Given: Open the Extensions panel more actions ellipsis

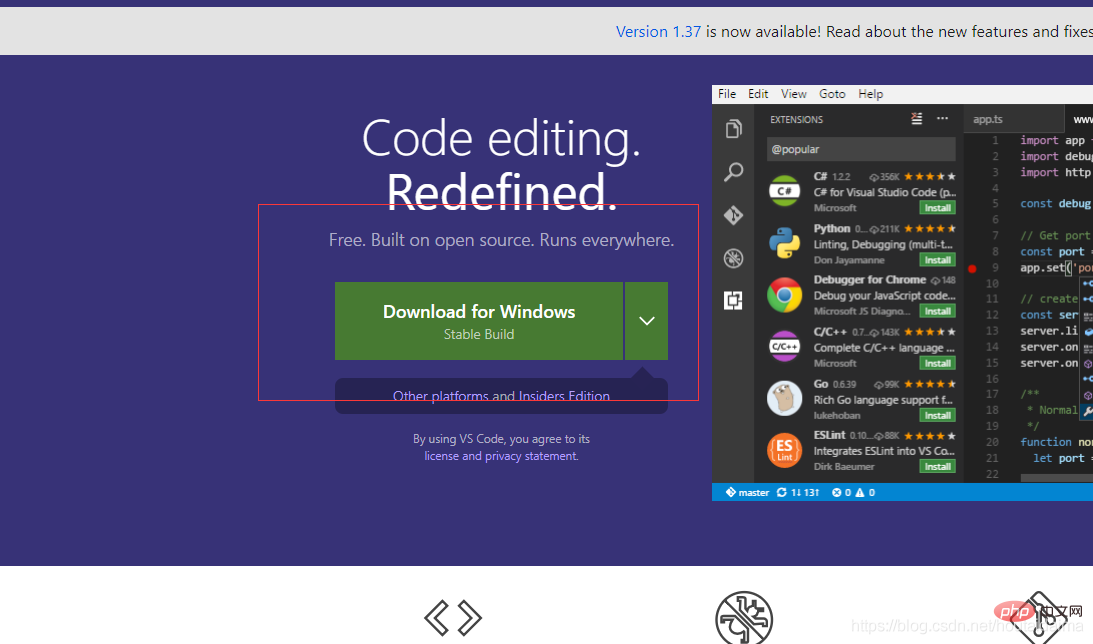Looking at the screenshot, I should coord(942,119).
